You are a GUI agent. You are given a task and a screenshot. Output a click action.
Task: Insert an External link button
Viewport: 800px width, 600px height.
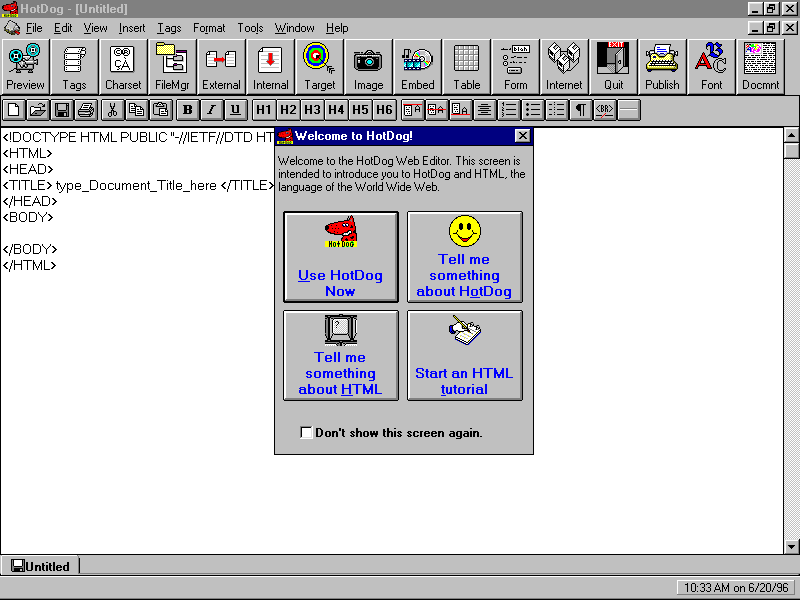tap(221, 67)
